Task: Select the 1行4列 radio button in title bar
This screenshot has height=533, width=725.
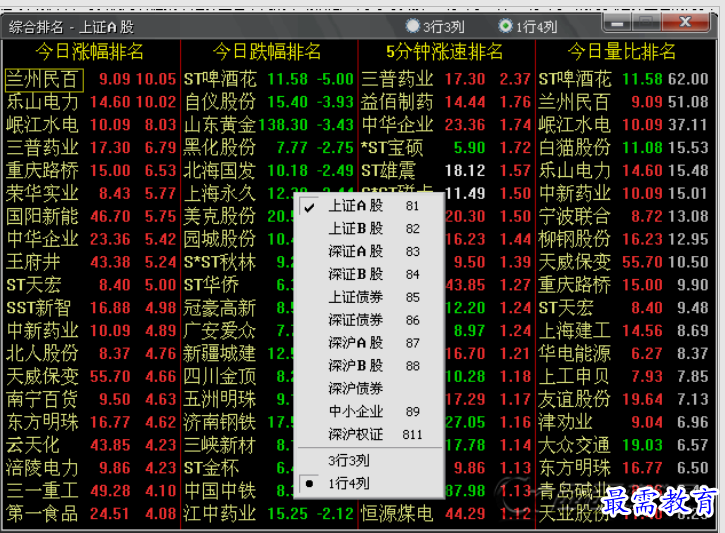Action: tap(505, 26)
